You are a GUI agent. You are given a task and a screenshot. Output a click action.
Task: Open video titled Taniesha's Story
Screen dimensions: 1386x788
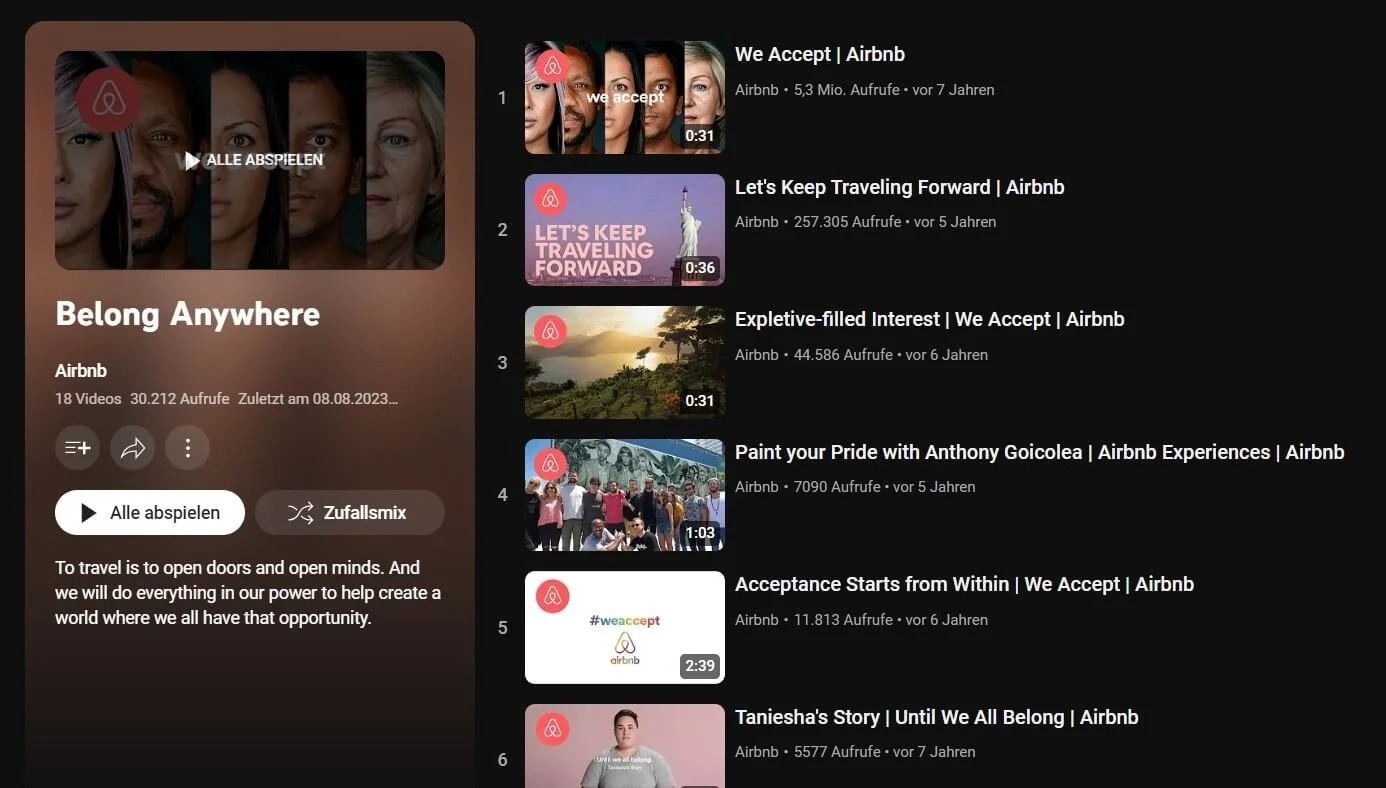point(937,717)
